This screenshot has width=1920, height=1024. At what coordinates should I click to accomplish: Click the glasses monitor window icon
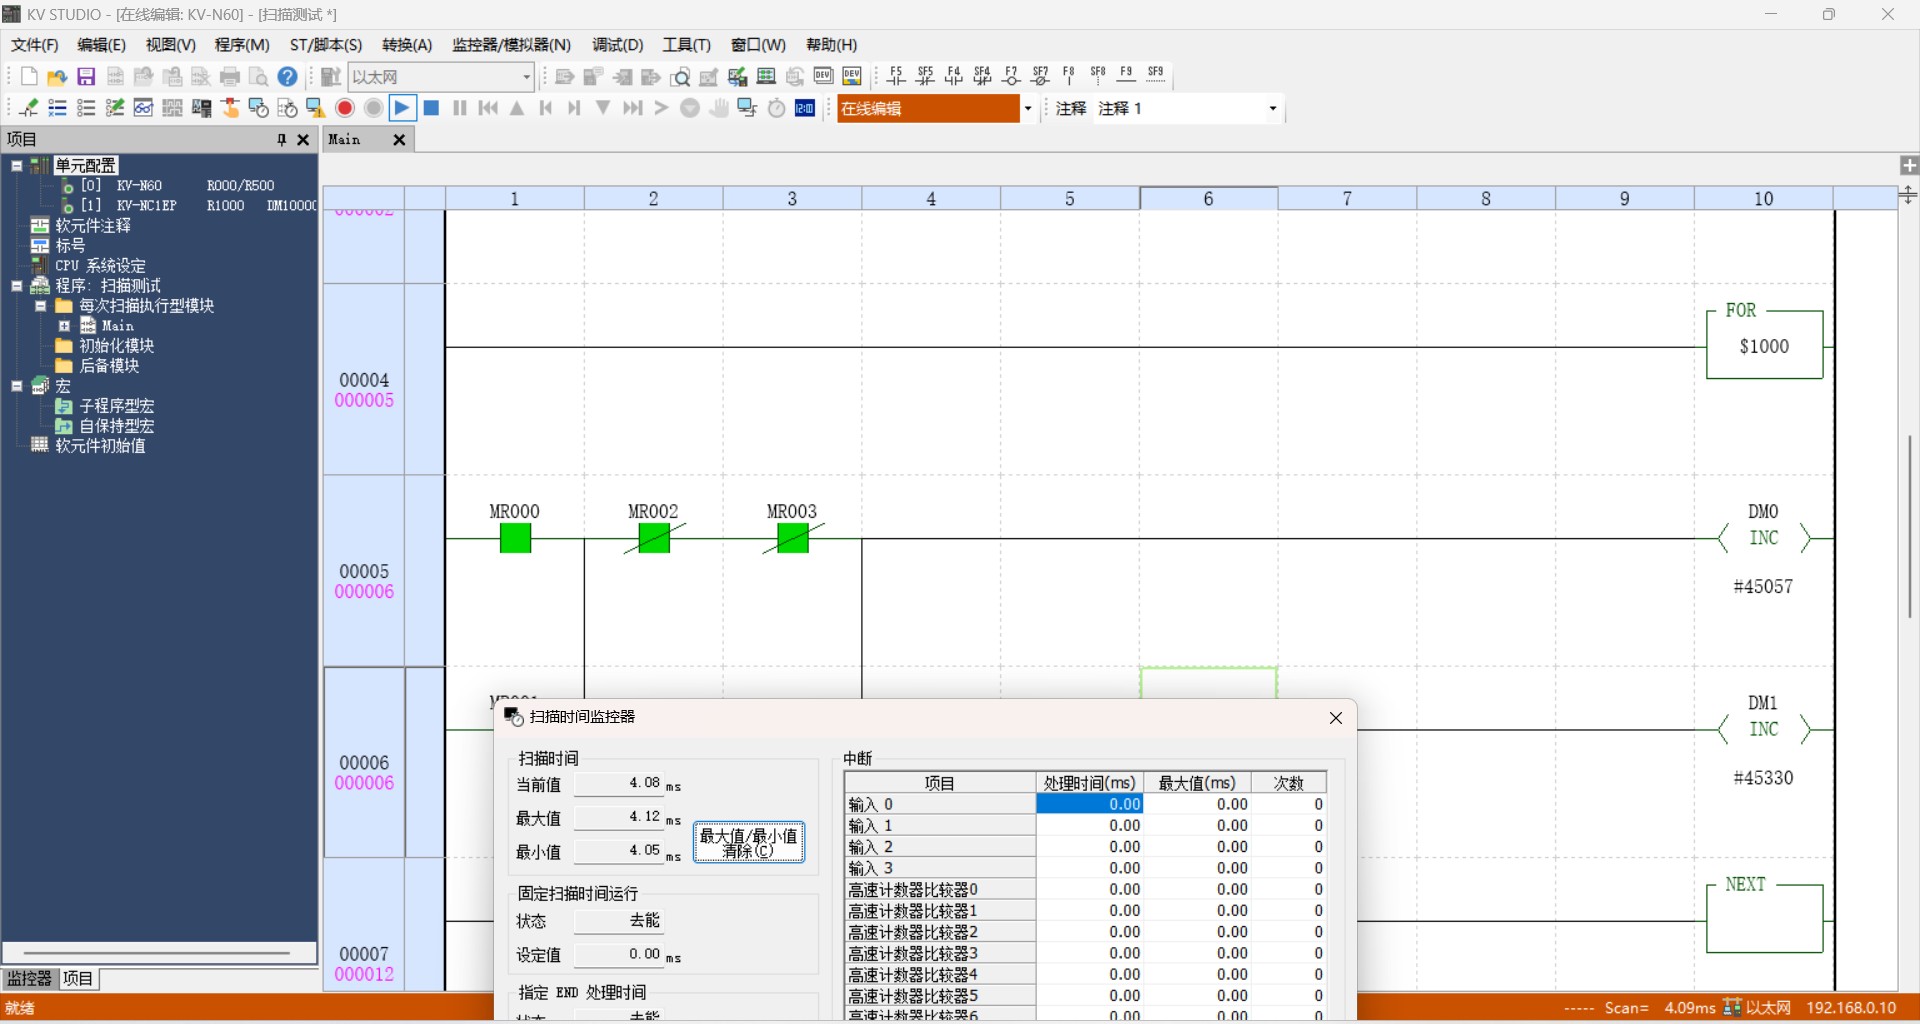pyautogui.click(x=143, y=108)
